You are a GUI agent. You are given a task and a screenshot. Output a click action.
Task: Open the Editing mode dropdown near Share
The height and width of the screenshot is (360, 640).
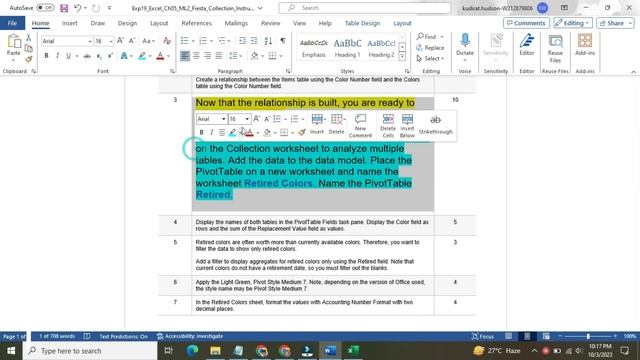coord(573,23)
